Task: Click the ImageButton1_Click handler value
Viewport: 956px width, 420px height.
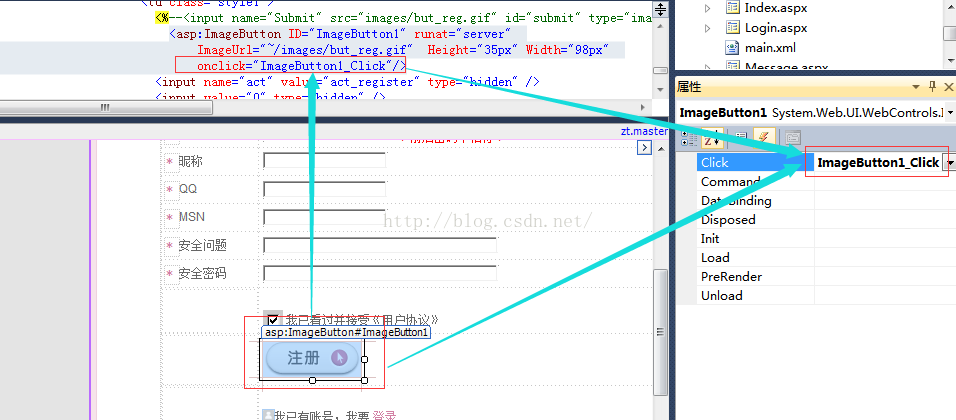Action: click(878, 163)
